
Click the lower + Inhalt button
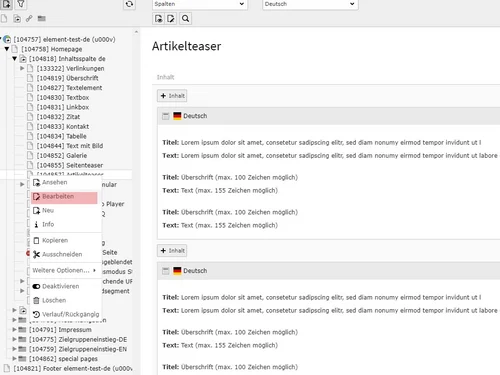coord(172,251)
